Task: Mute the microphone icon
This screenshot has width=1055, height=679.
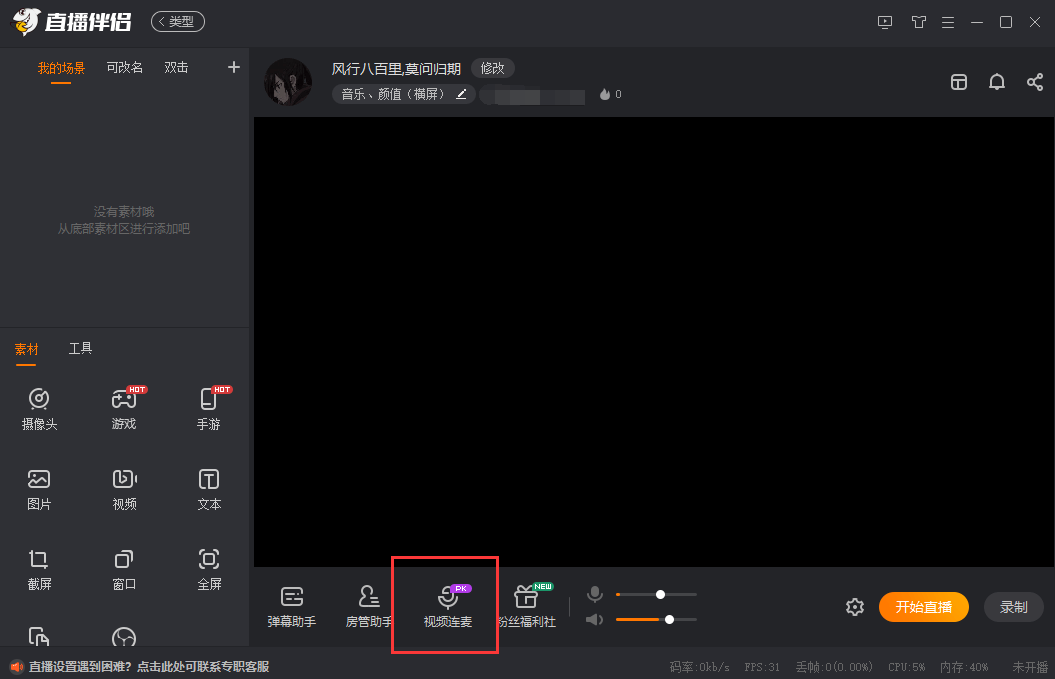Action: tap(594, 593)
